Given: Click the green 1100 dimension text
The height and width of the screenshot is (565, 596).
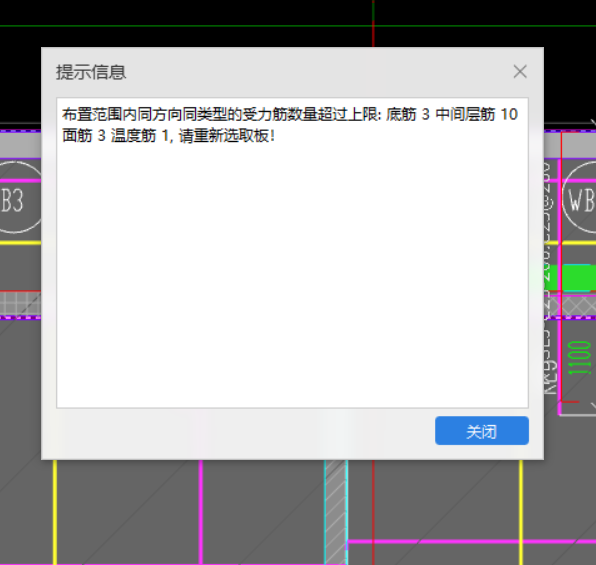Looking at the screenshot, I should click(579, 357).
